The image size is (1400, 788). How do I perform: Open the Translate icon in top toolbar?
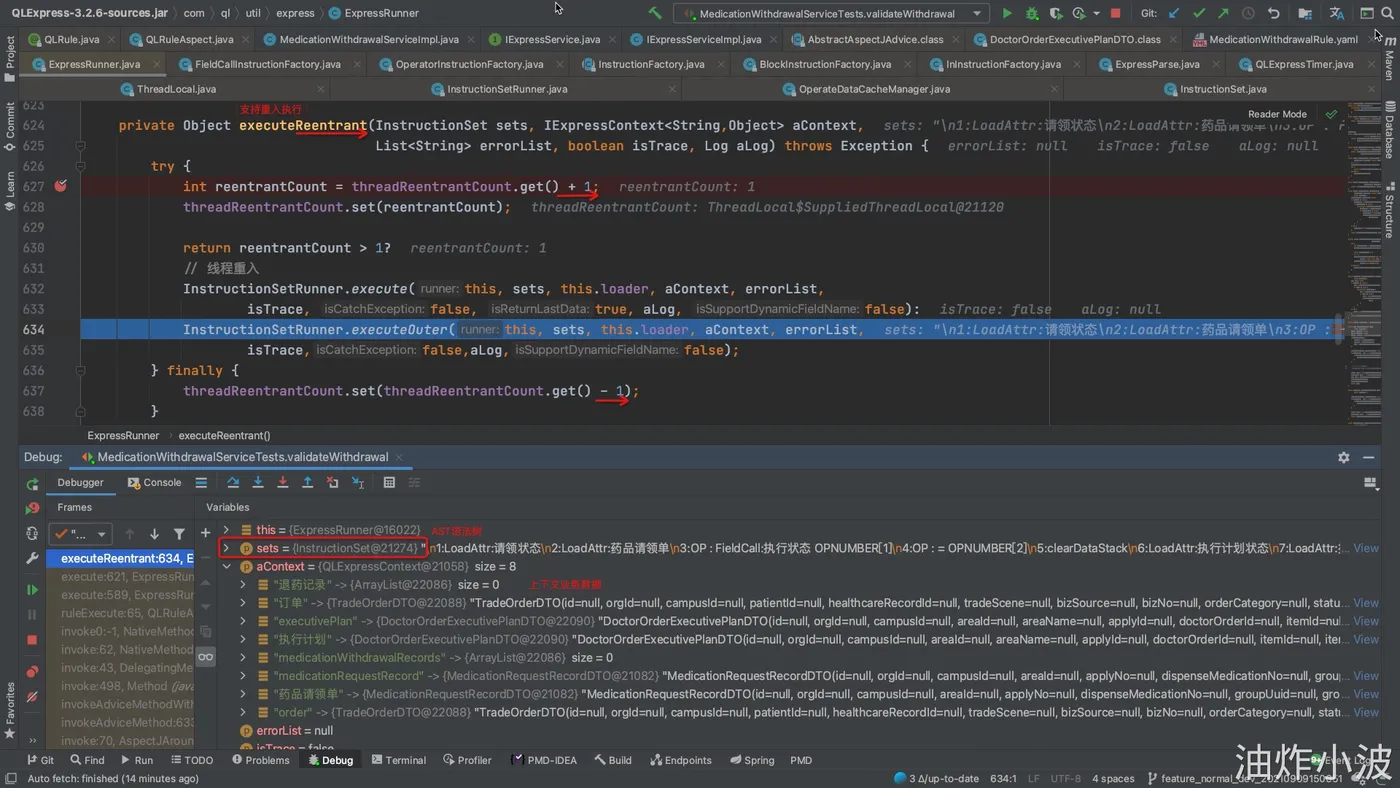pos(1337,14)
